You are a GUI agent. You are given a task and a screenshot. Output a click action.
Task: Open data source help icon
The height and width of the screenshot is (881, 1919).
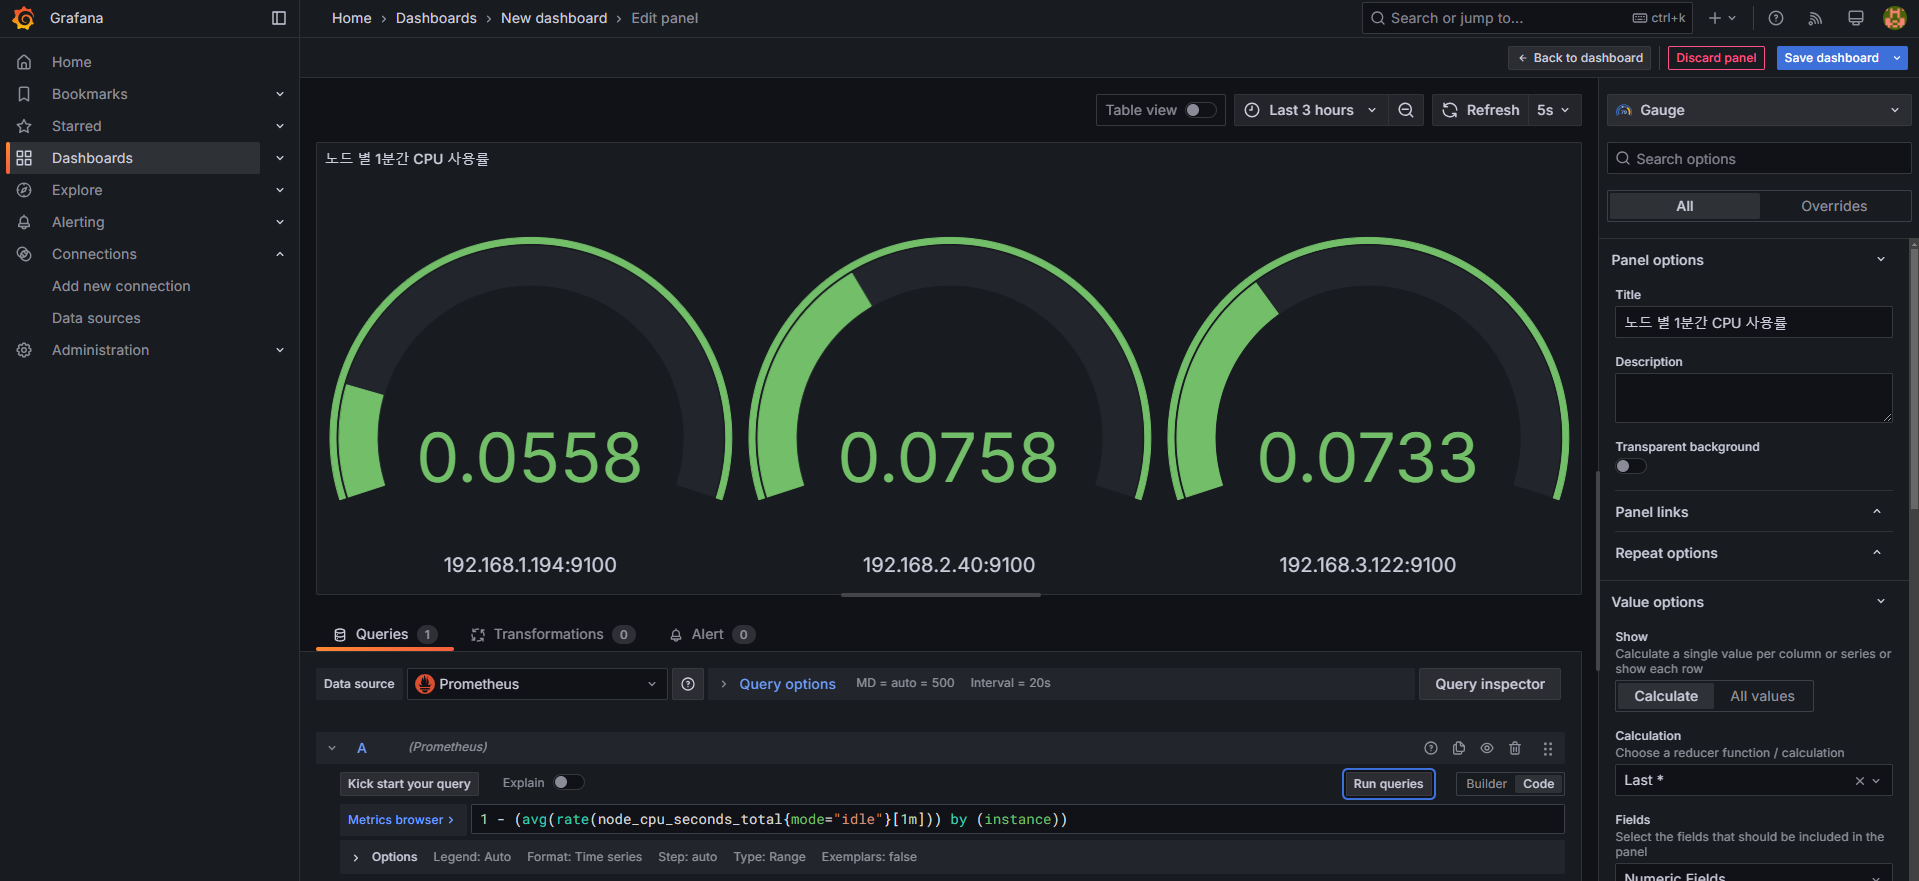[688, 684]
